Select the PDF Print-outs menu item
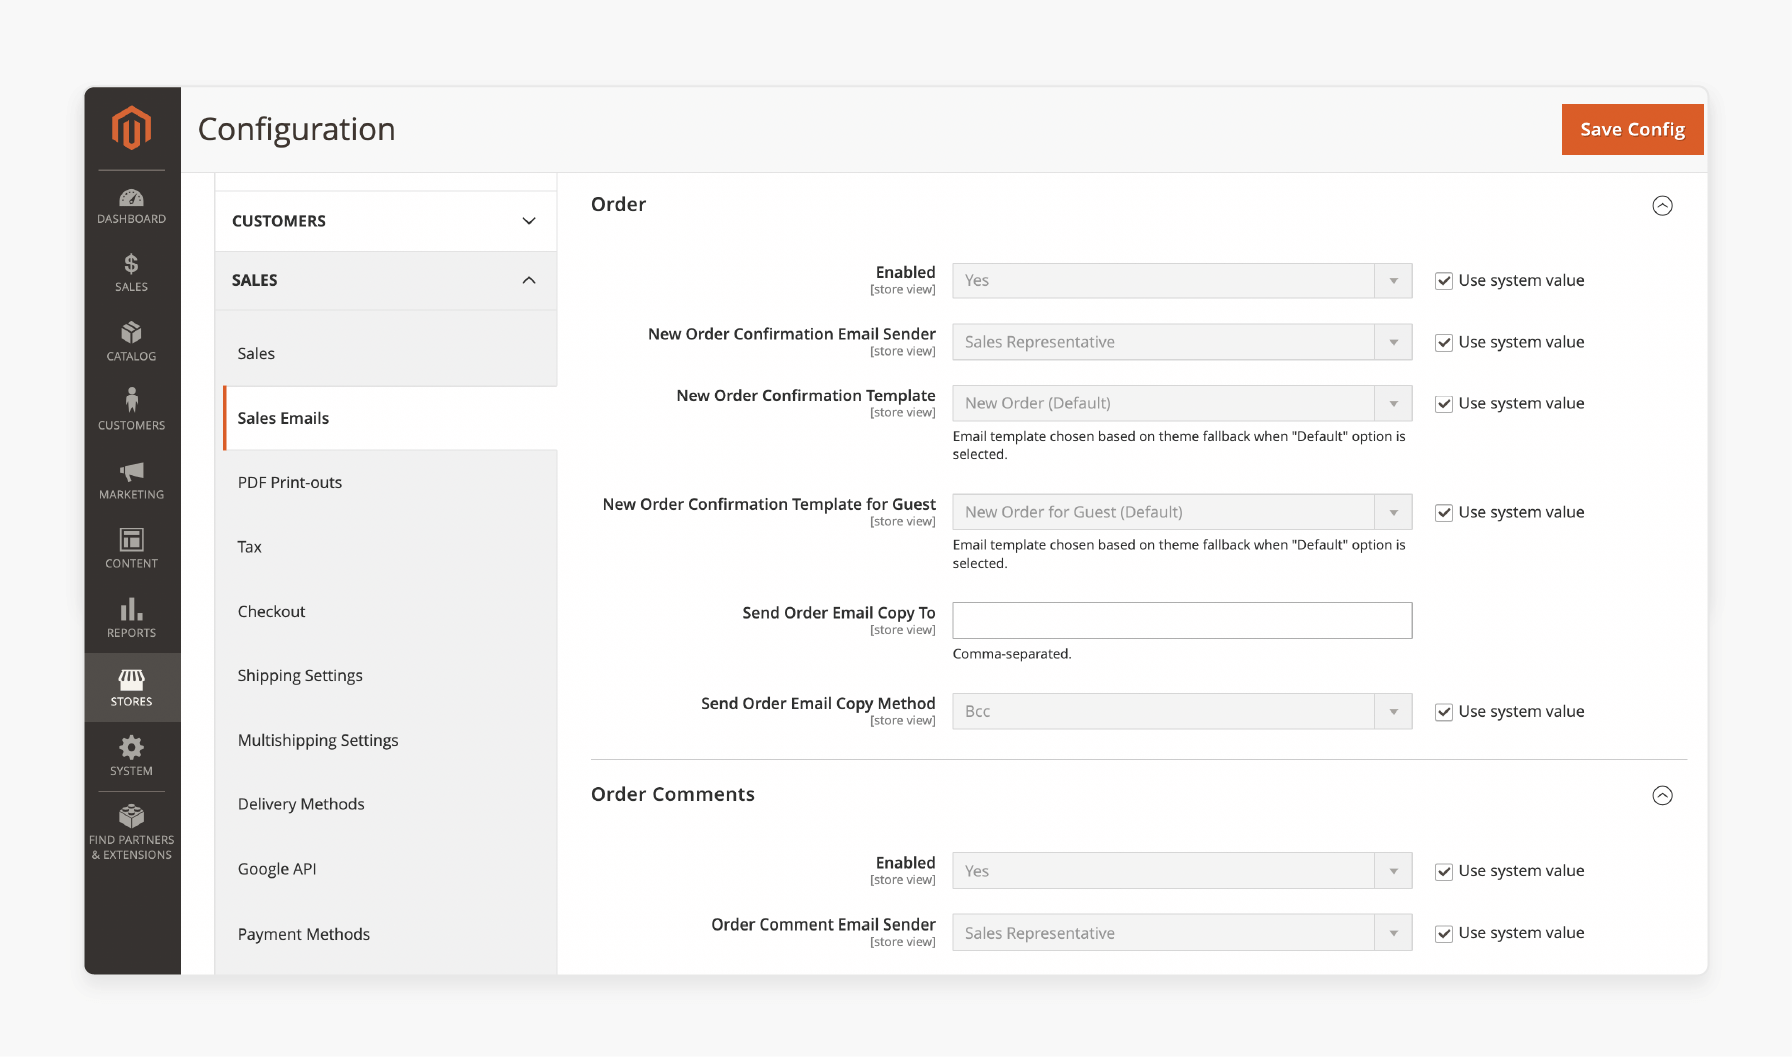This screenshot has width=1792, height=1057. [x=290, y=483]
